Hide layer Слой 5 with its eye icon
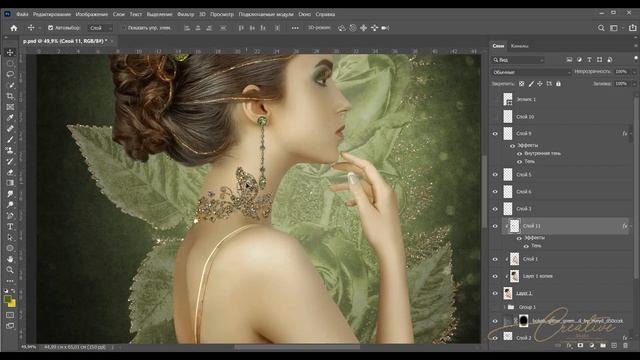Screen dimensions: 640x360 coord(495,175)
